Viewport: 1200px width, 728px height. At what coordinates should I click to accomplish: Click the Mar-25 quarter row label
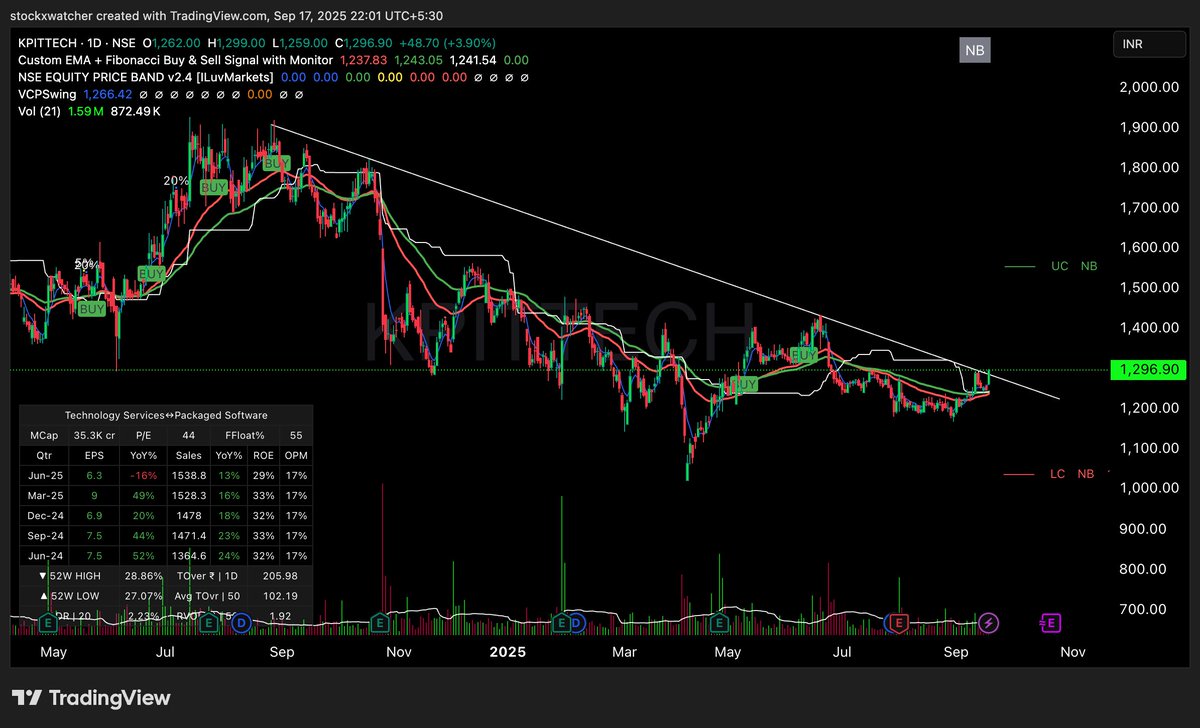pyautogui.click(x=44, y=496)
